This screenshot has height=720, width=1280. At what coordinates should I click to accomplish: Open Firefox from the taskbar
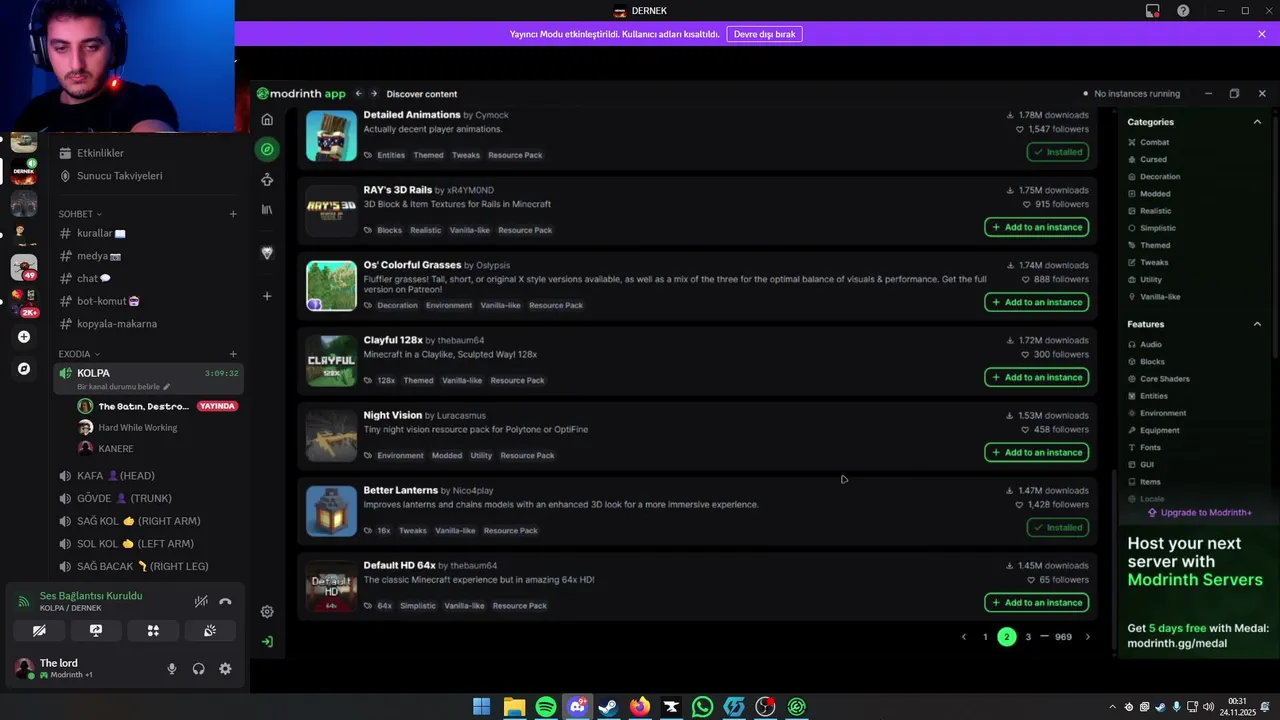tap(640, 707)
